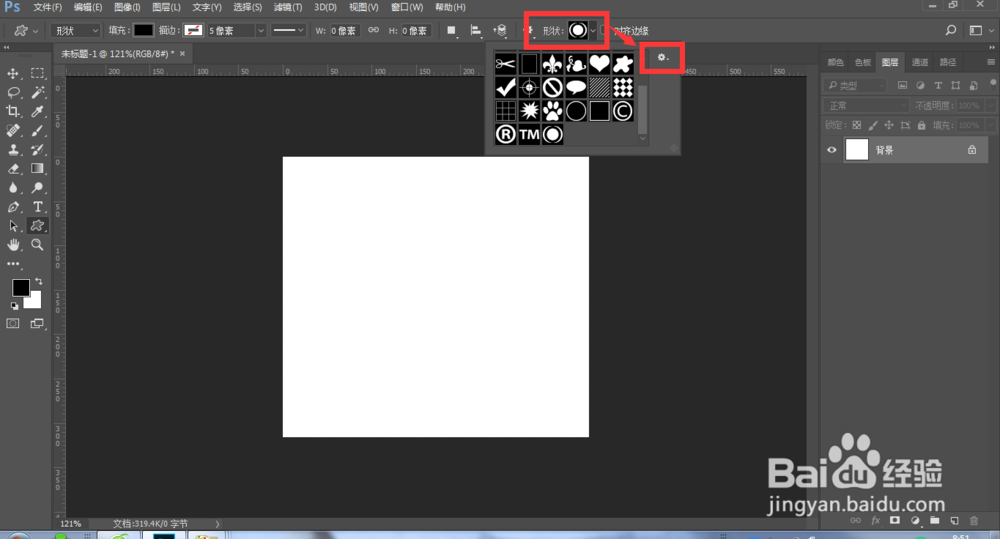
Task: Click the W width input field
Action: (344, 31)
